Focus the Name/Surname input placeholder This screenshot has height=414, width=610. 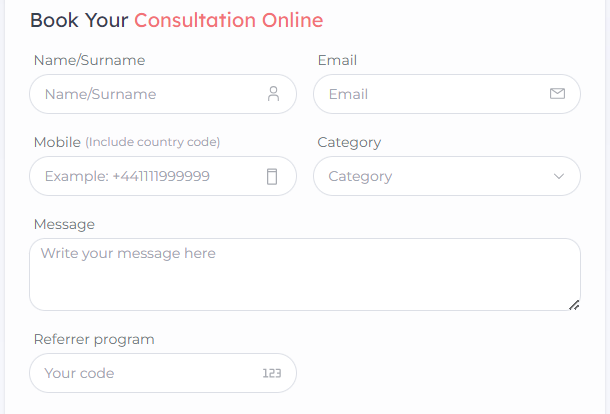pos(100,94)
